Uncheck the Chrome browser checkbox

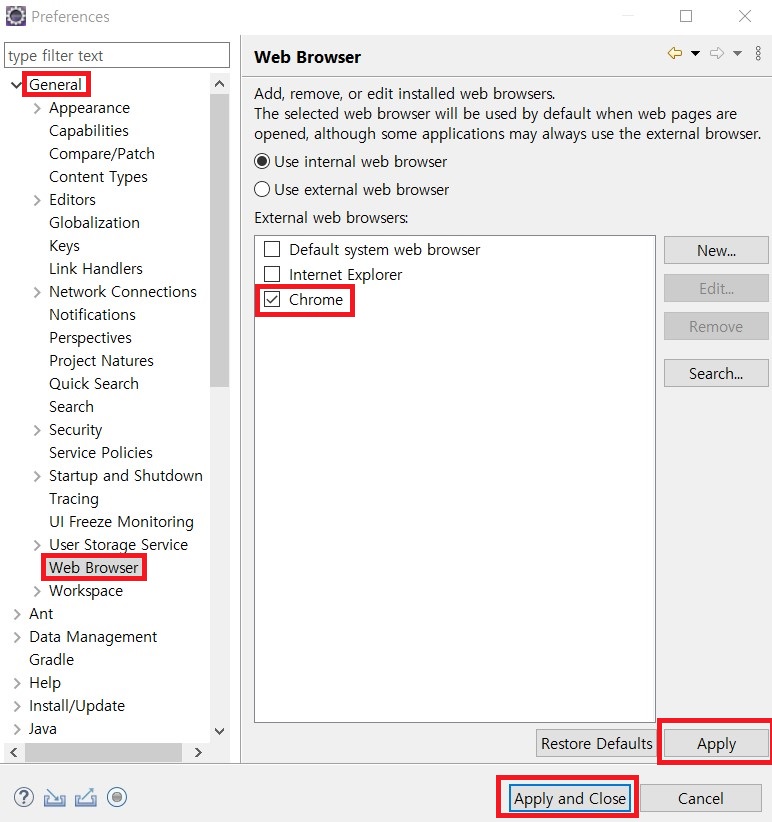(272, 299)
